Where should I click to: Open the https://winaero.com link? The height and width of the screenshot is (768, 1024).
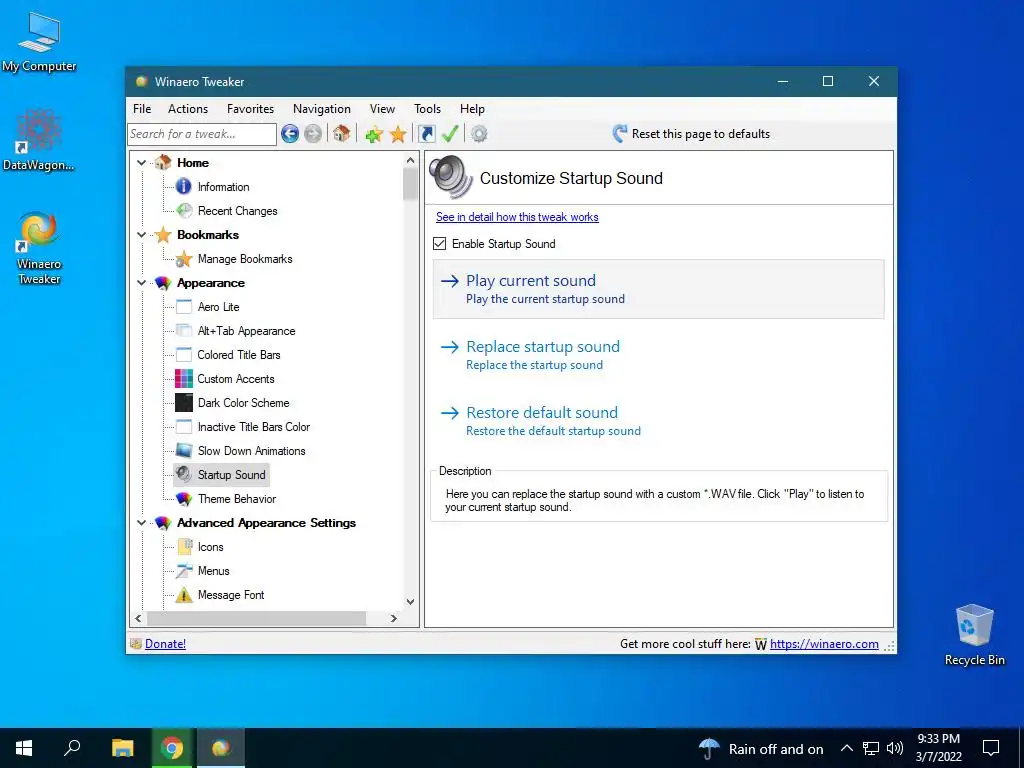tap(824, 644)
